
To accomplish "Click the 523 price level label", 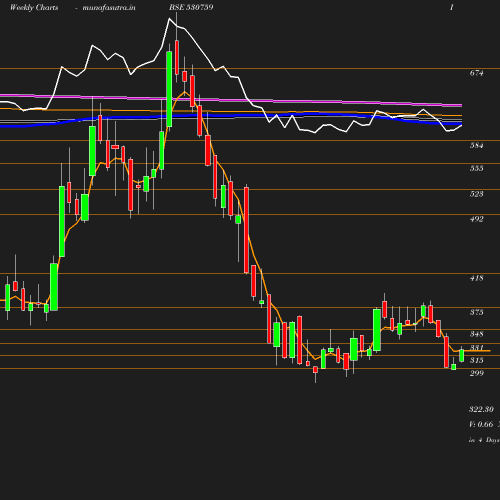I will pos(476,194).
